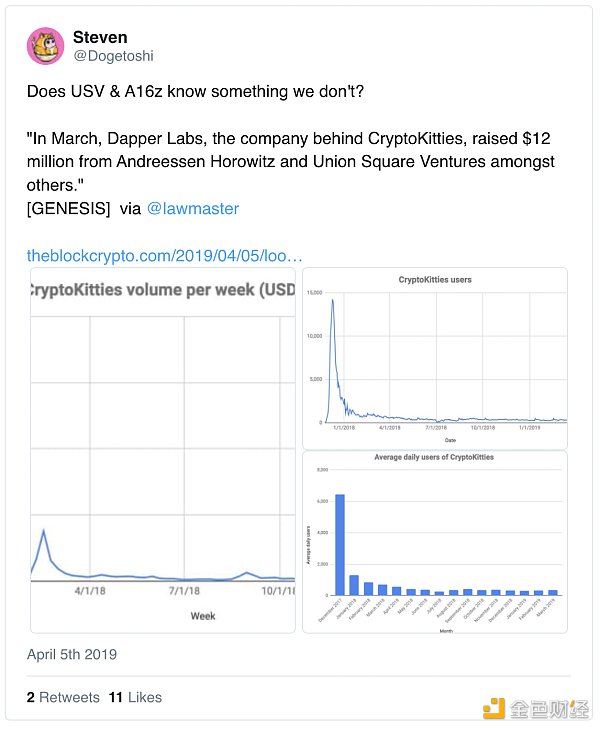
Task: Click the "CryptoKitties users" chart title
Action: point(435,280)
